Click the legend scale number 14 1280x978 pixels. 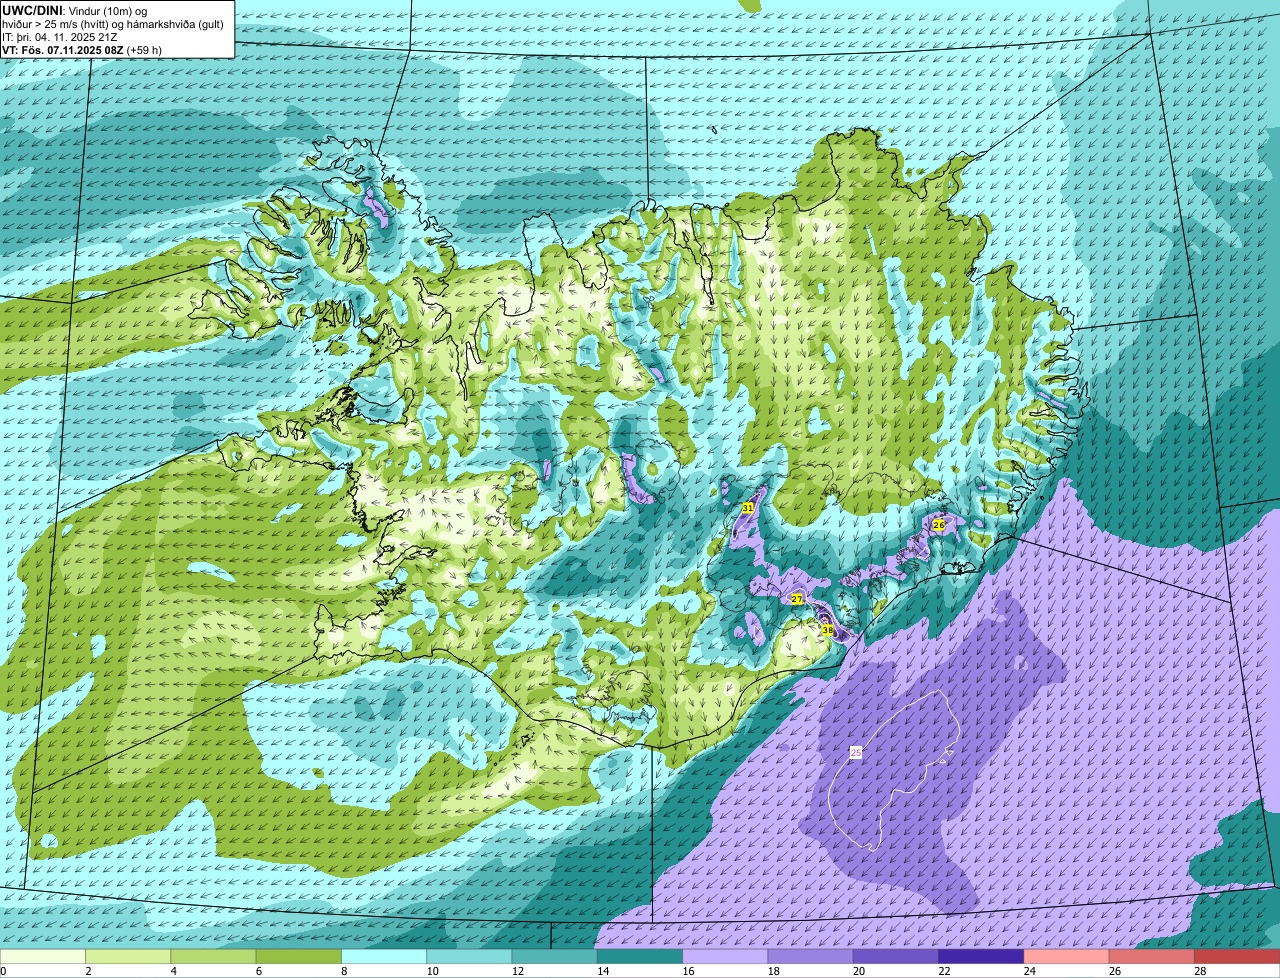(x=602, y=971)
